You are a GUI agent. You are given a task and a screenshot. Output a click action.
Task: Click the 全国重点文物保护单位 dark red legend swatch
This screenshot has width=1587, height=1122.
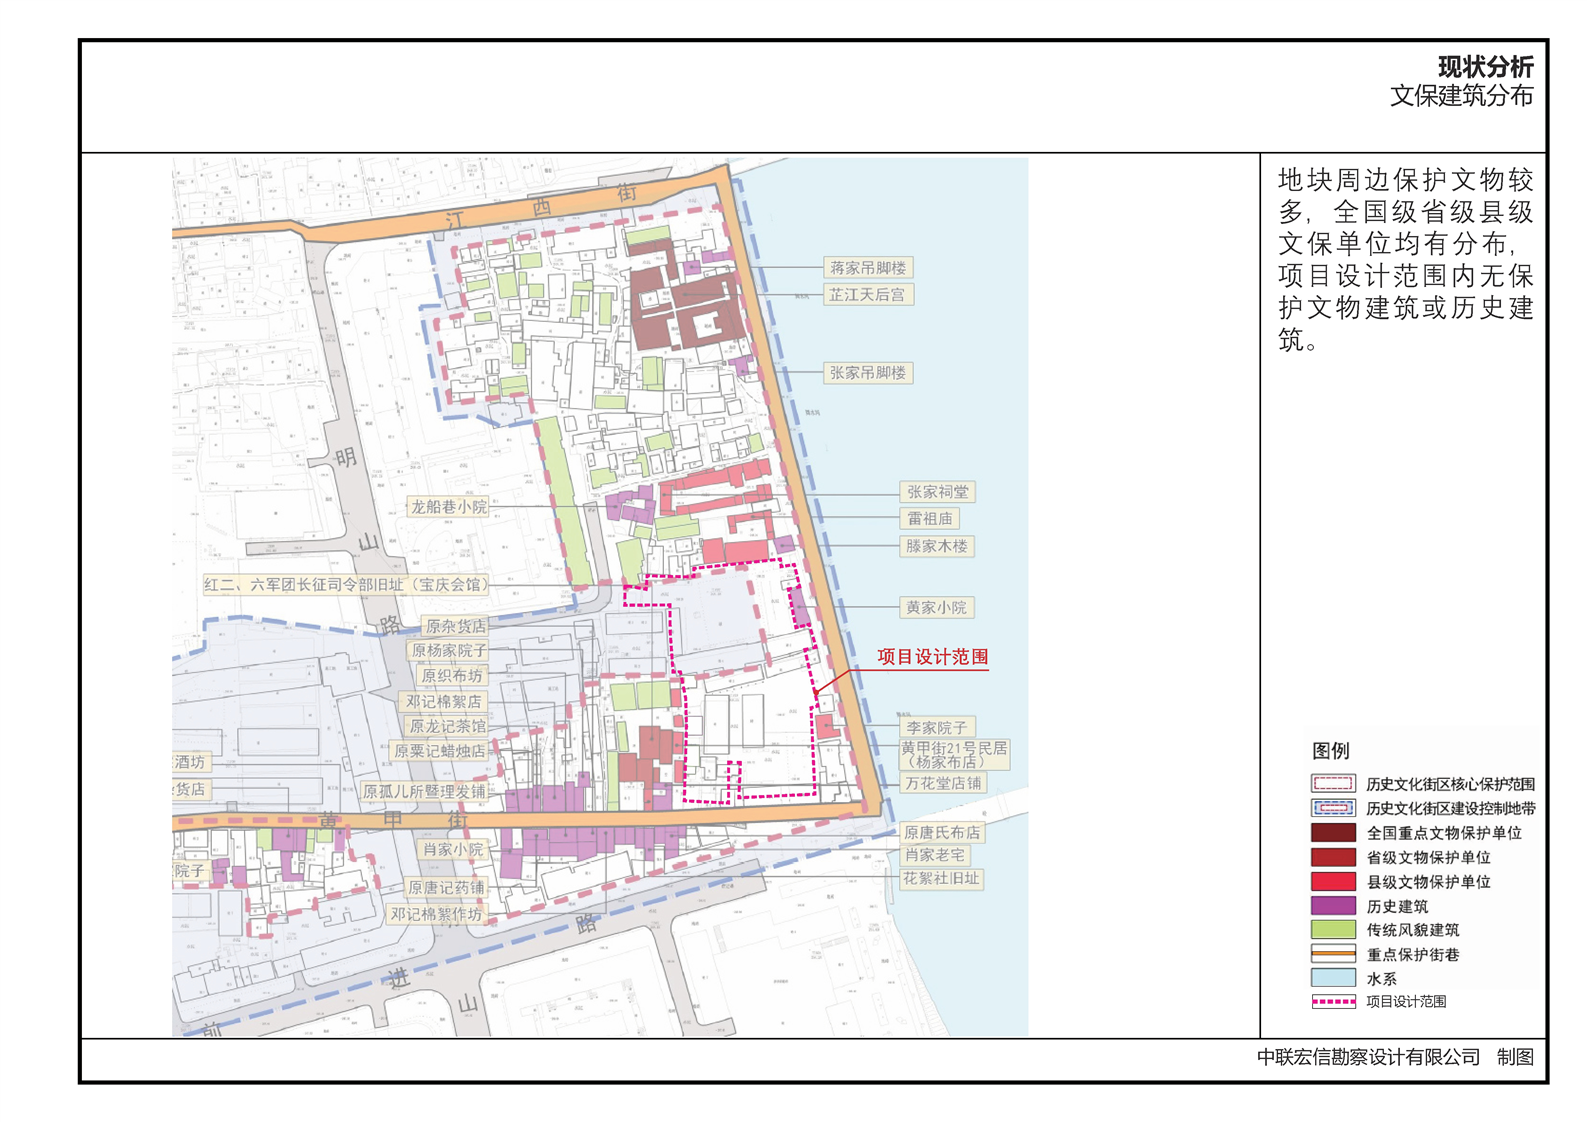1333,832
